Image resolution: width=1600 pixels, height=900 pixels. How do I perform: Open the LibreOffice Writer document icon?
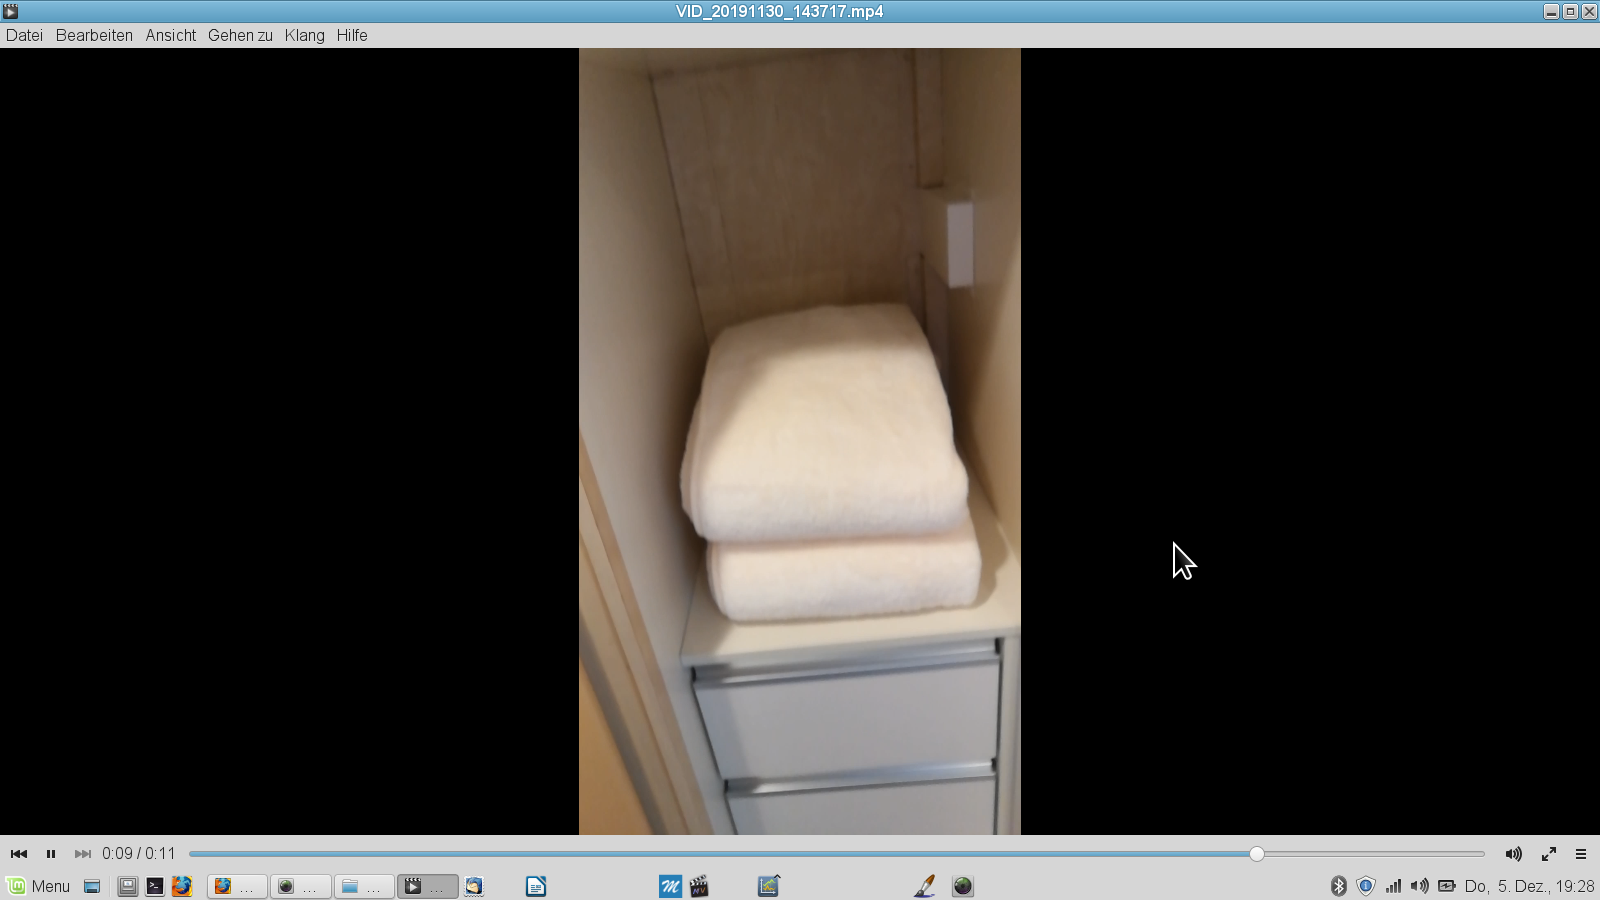pyautogui.click(x=536, y=886)
